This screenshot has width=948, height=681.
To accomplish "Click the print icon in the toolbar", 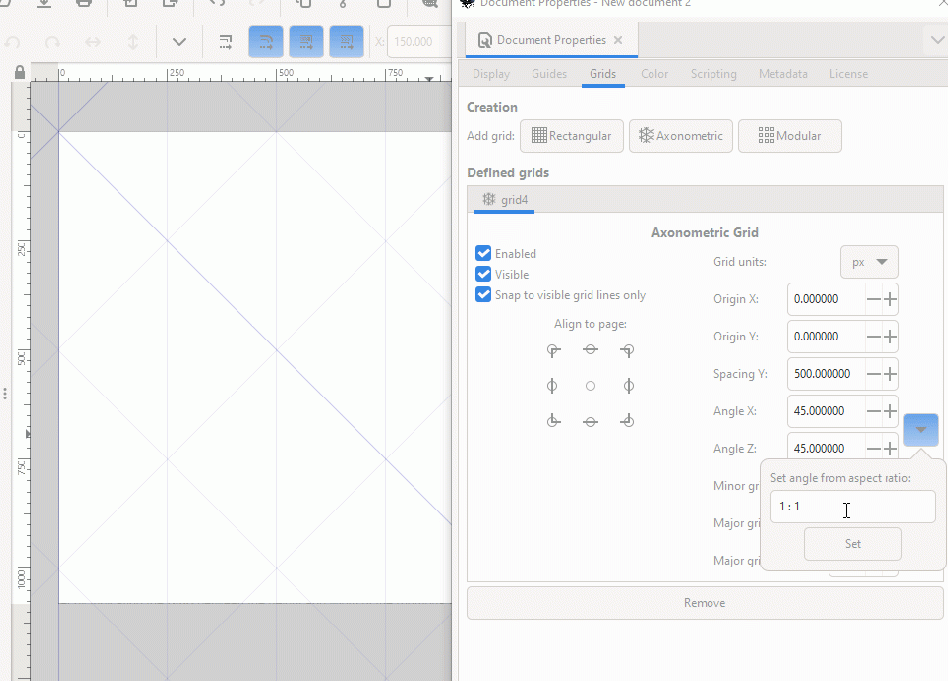I will 84,5.
